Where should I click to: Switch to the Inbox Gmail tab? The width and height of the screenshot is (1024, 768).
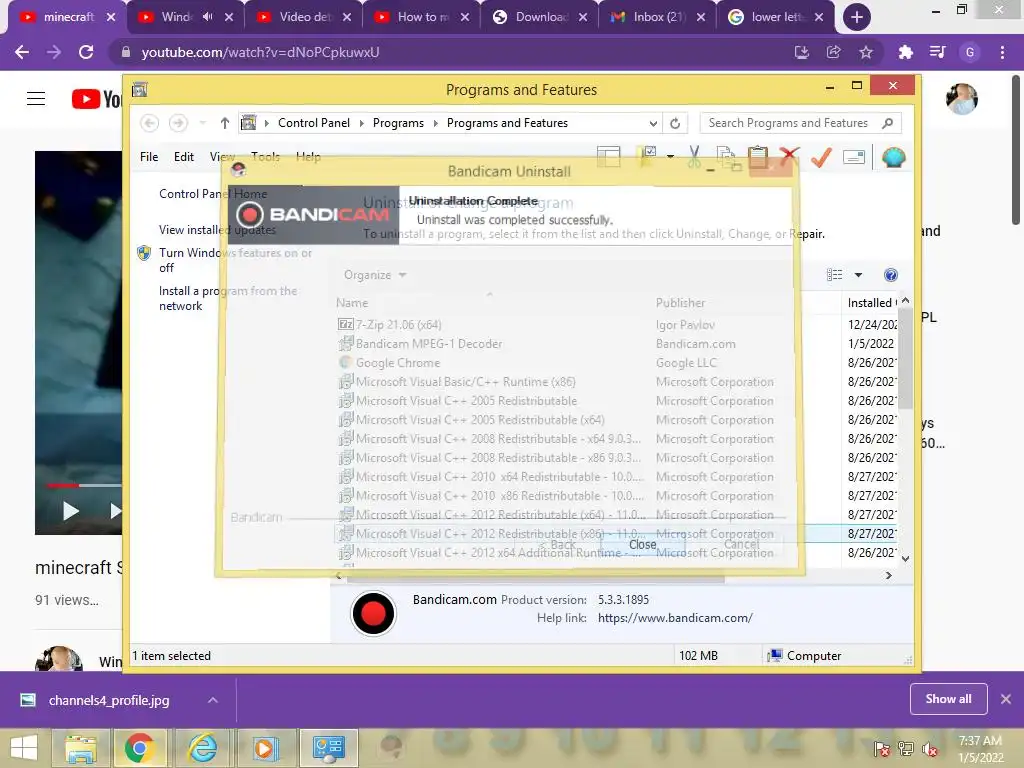pyautogui.click(x=658, y=17)
